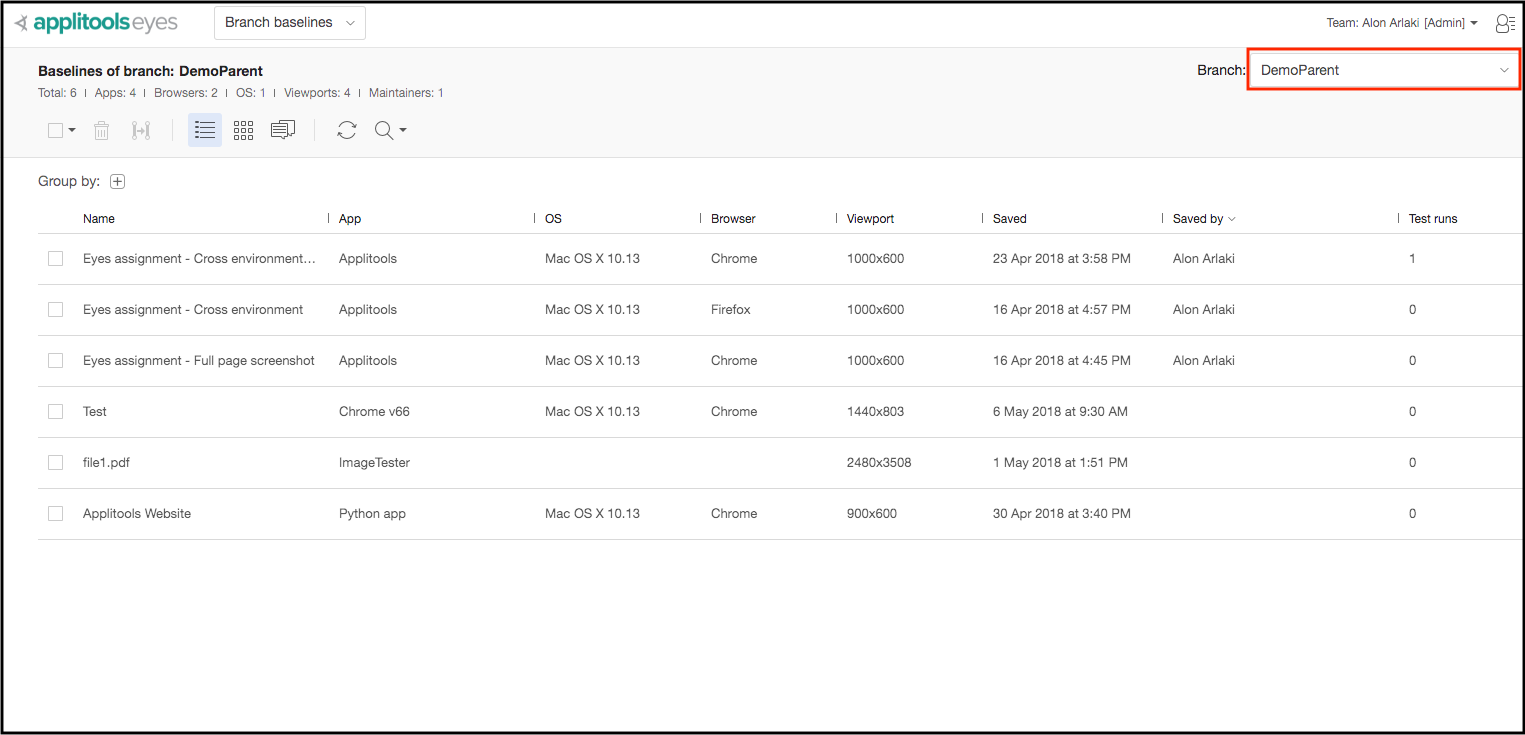The width and height of the screenshot is (1525, 735).
Task: Expand the Branch baselines page selector
Action: (x=289, y=22)
